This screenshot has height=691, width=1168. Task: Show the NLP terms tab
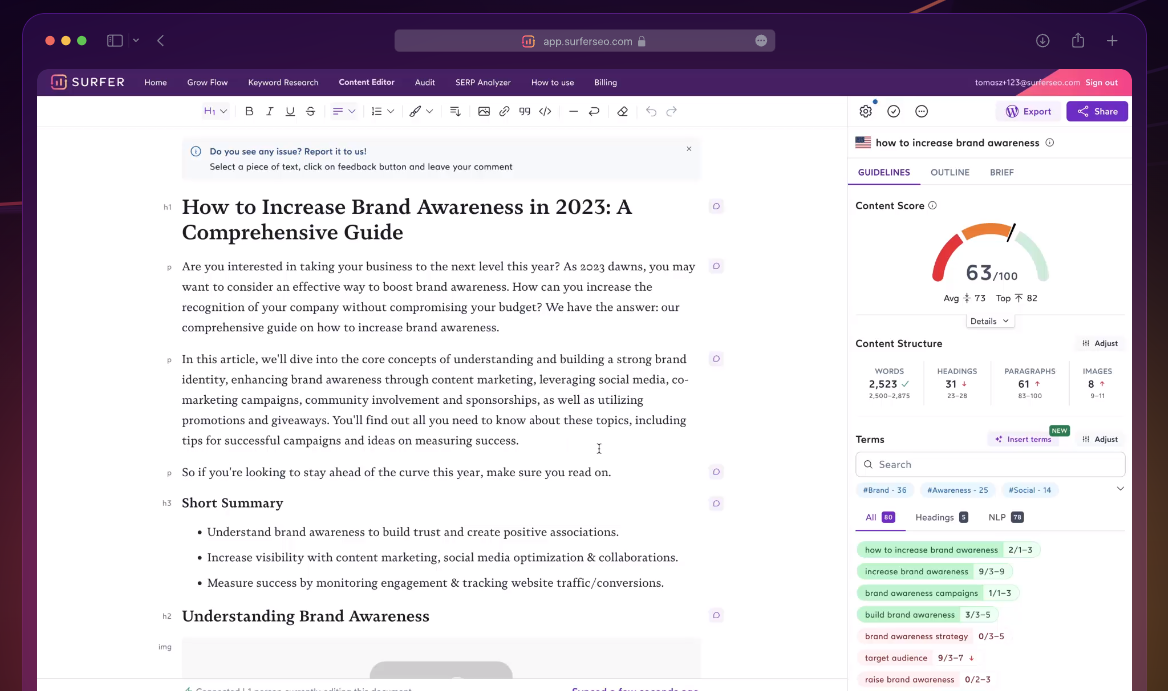coord(1006,518)
